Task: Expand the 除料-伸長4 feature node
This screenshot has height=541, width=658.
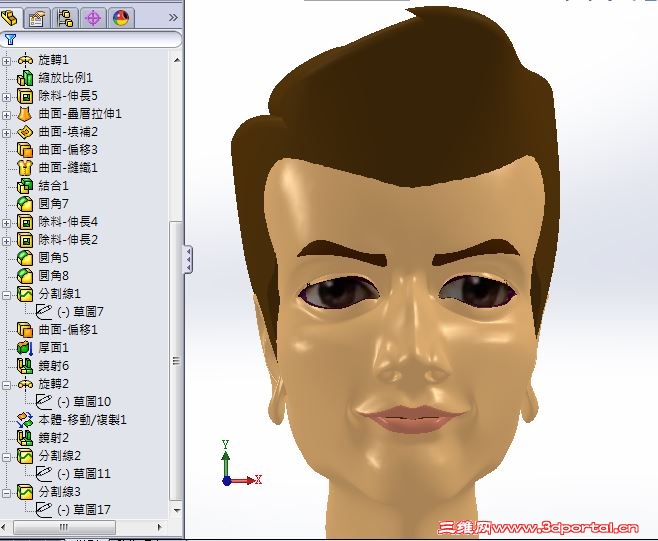Action: 6,223
